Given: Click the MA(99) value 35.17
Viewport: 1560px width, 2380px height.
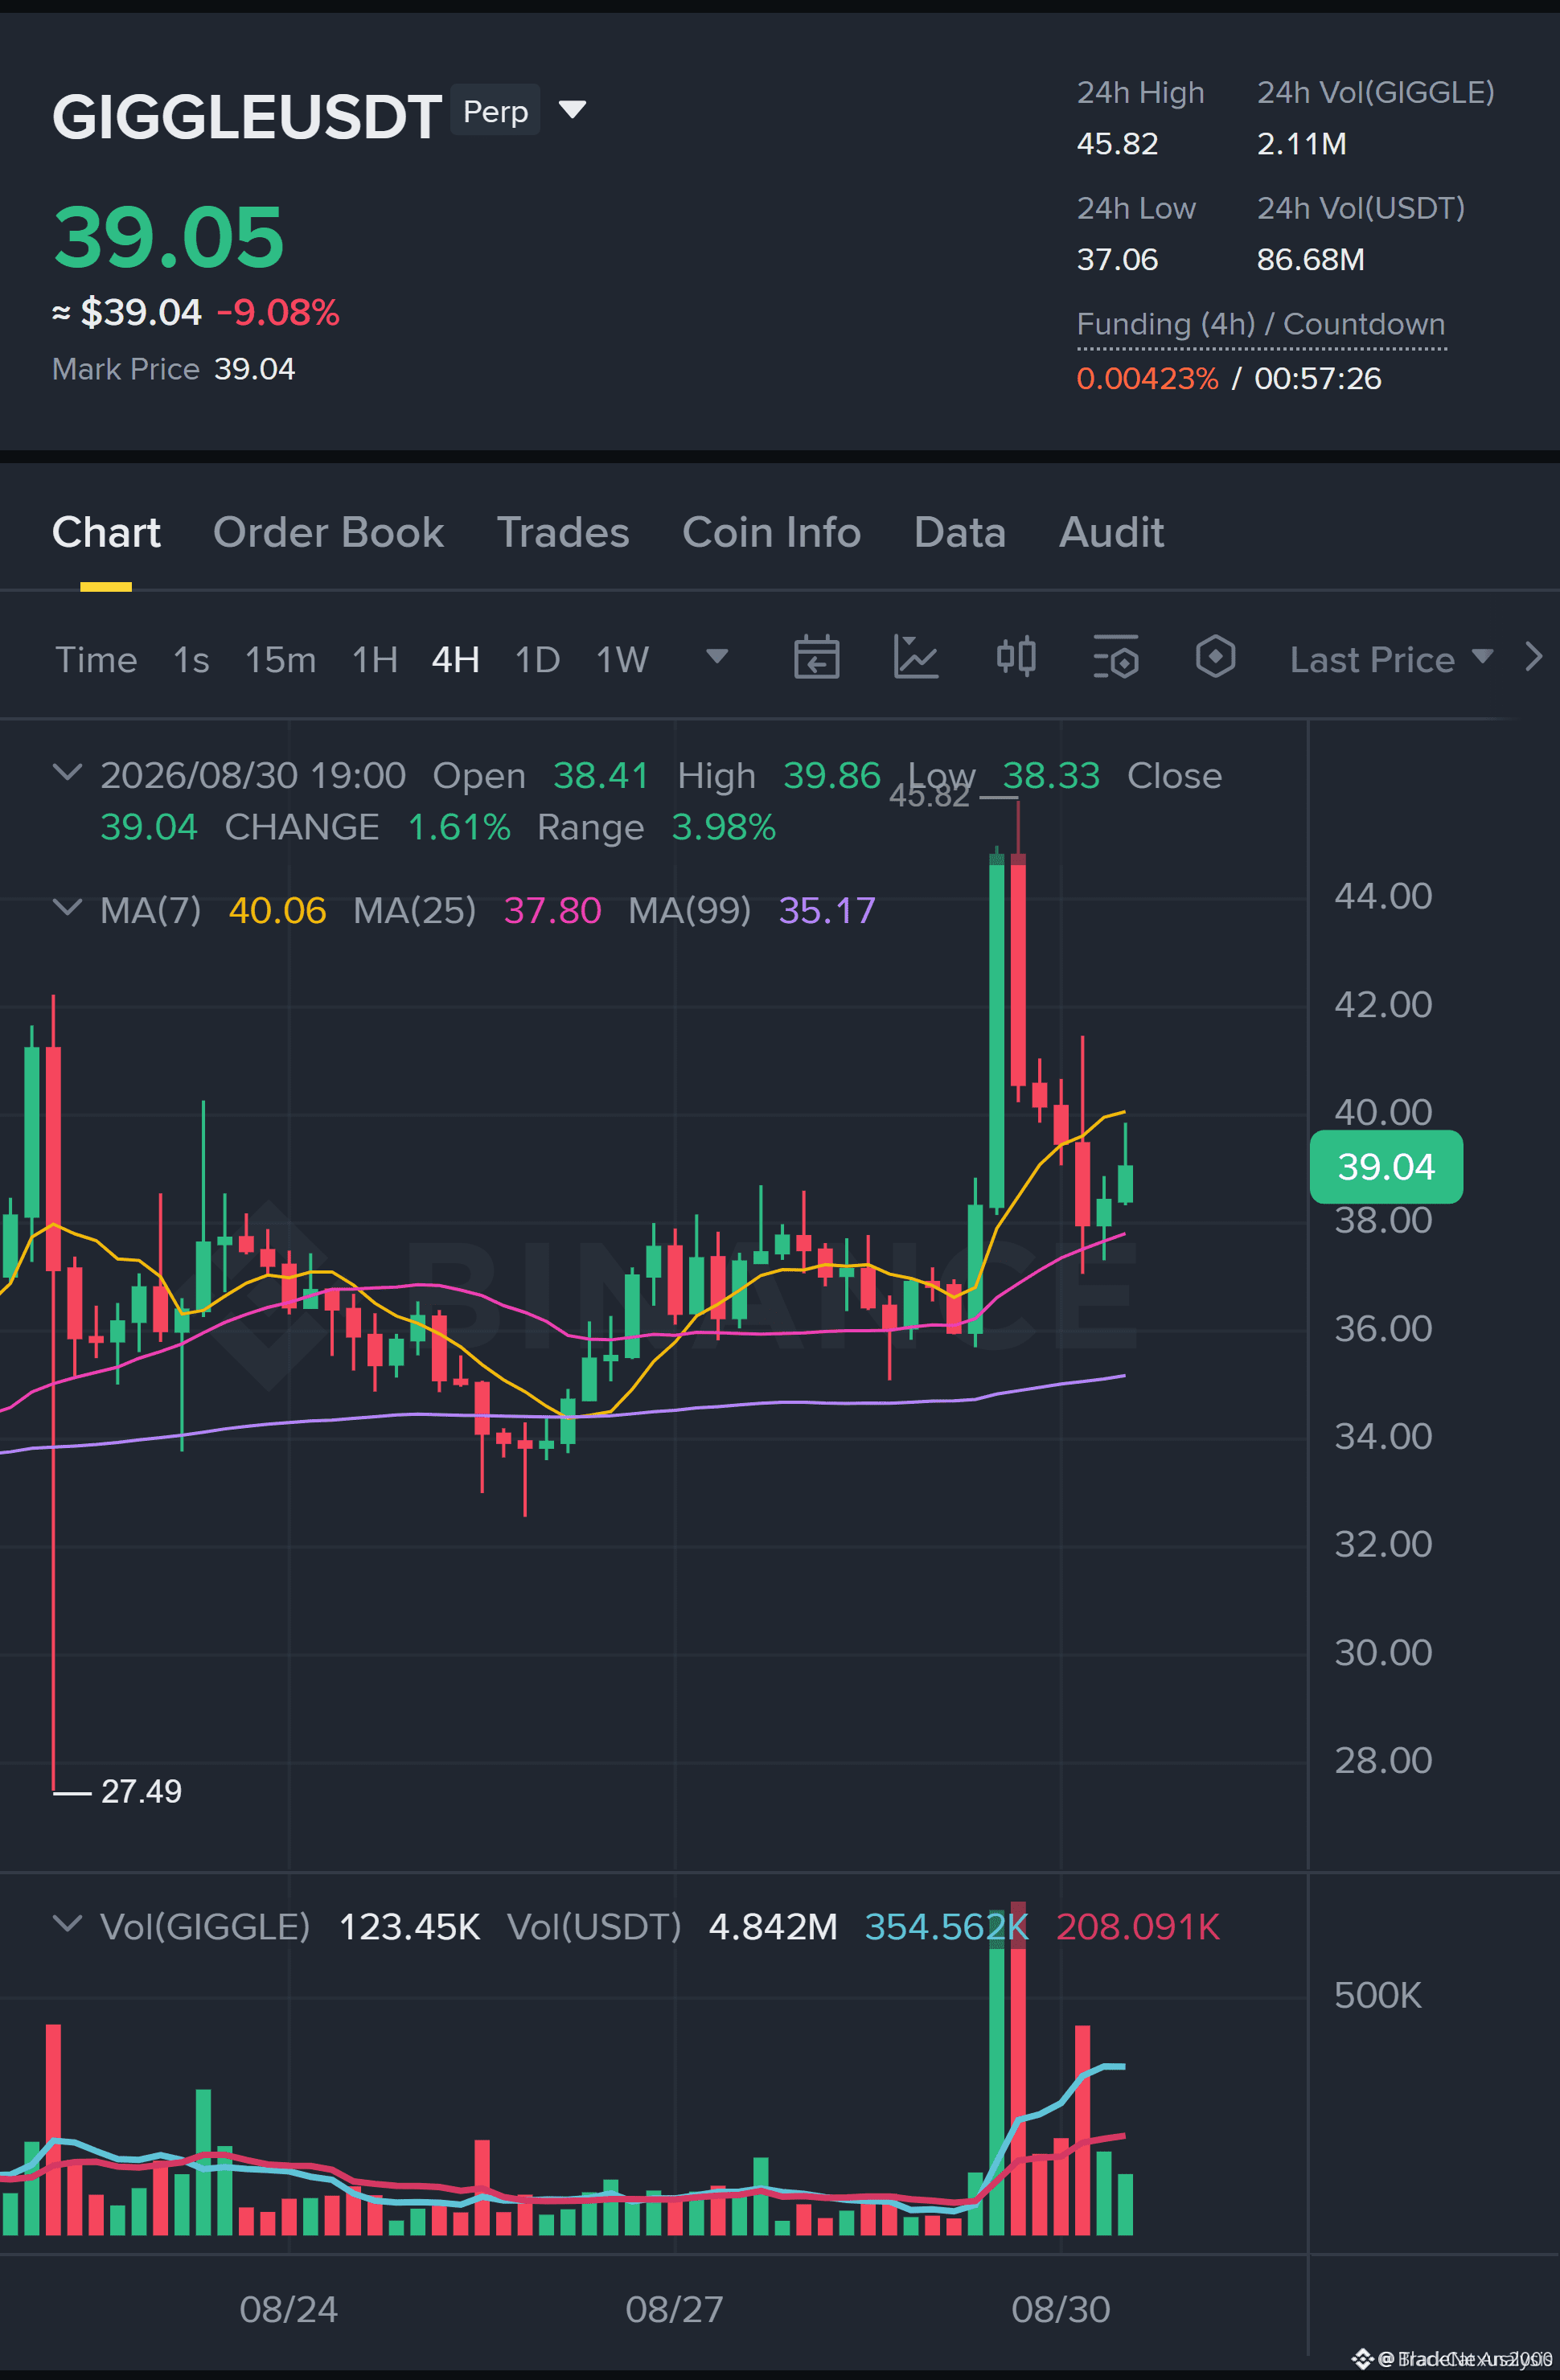Looking at the screenshot, I should click(827, 910).
